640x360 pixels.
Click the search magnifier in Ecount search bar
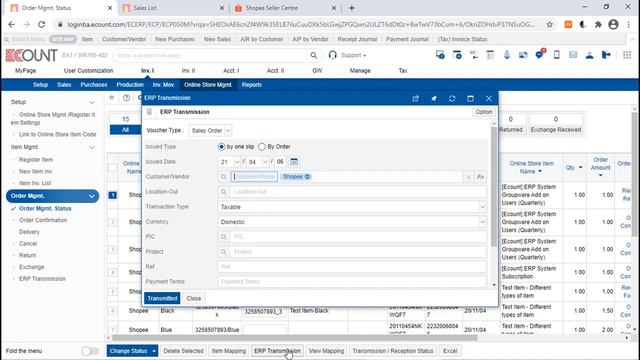pyautogui.click(x=313, y=55)
